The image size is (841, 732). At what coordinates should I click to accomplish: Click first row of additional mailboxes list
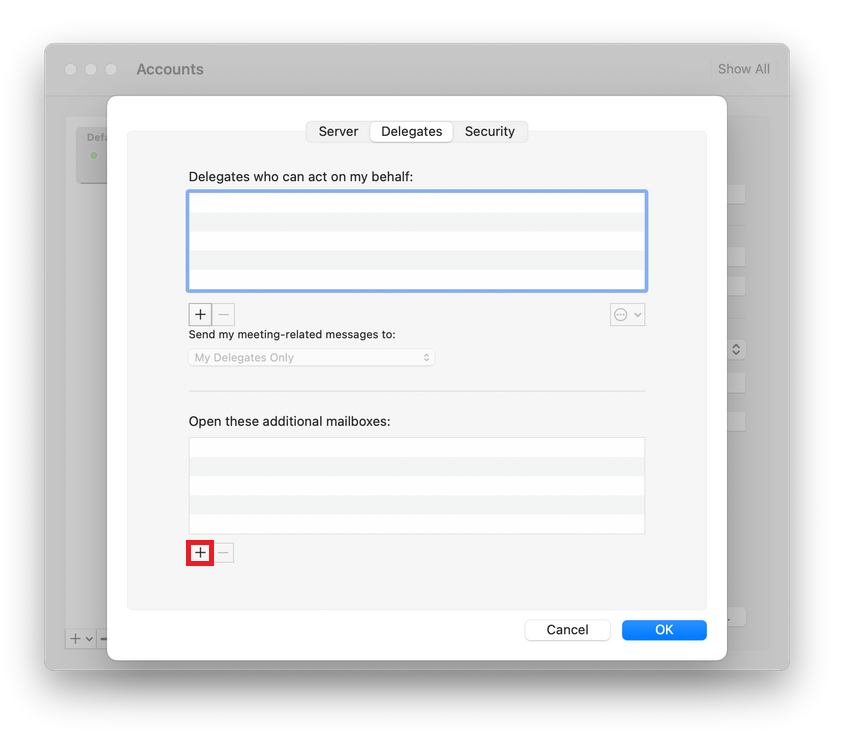[x=416, y=447]
